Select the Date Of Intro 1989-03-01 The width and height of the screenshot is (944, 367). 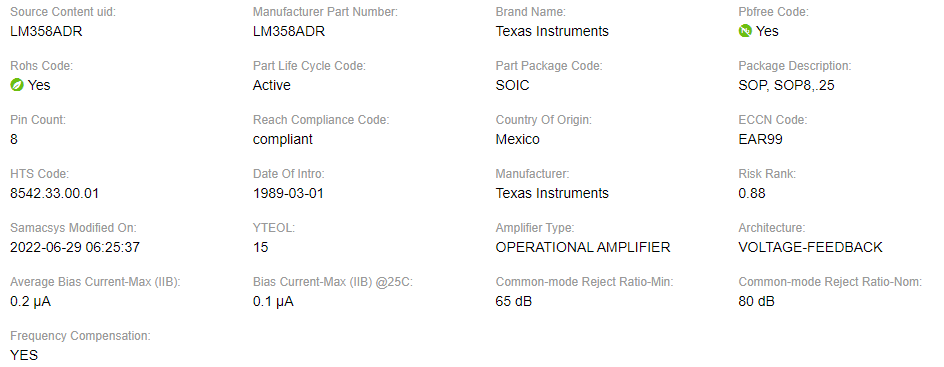[287, 194]
